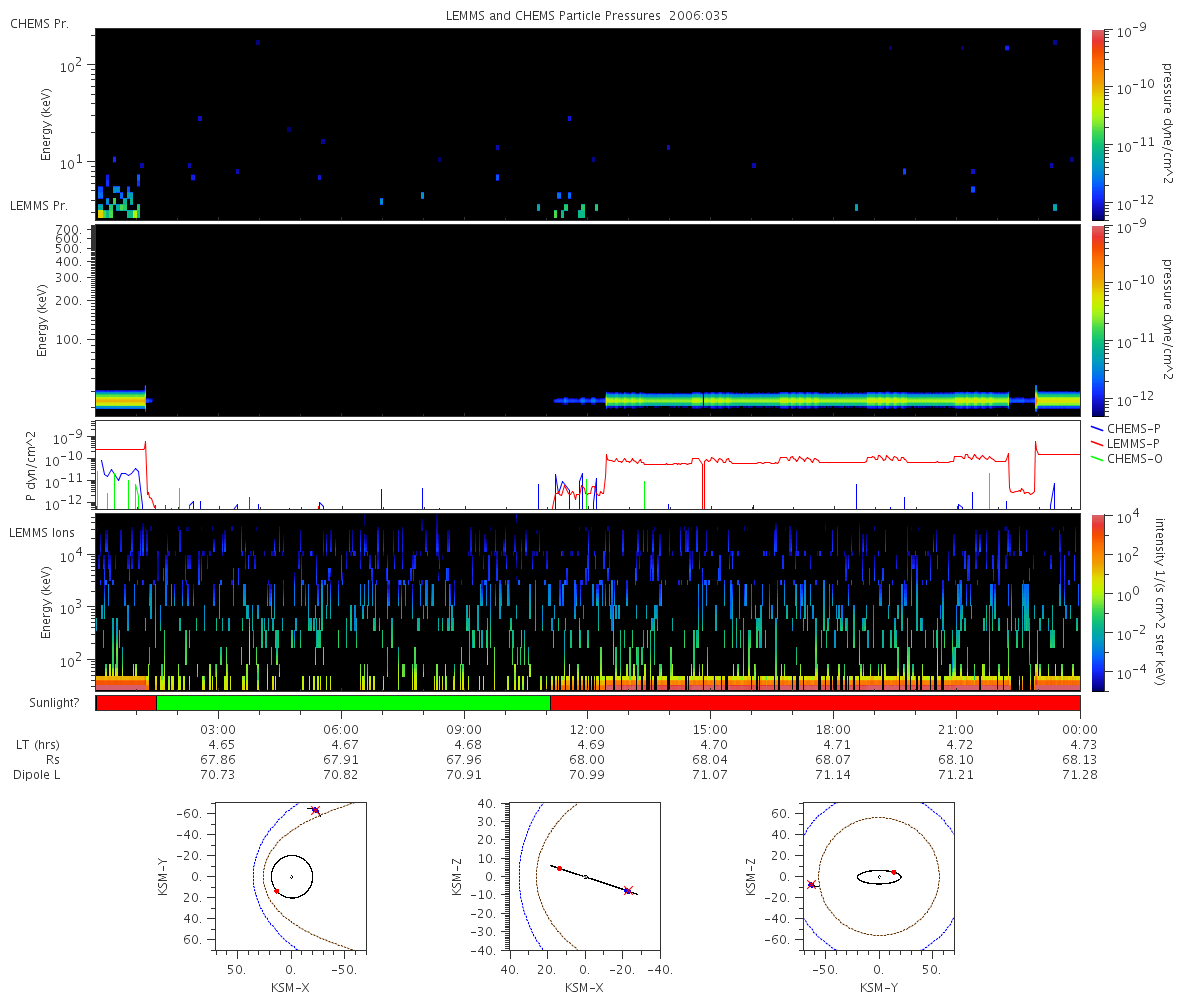Open the KSM X-Z orbit plot thumbnail
The image size is (1200, 1000).
[585, 875]
